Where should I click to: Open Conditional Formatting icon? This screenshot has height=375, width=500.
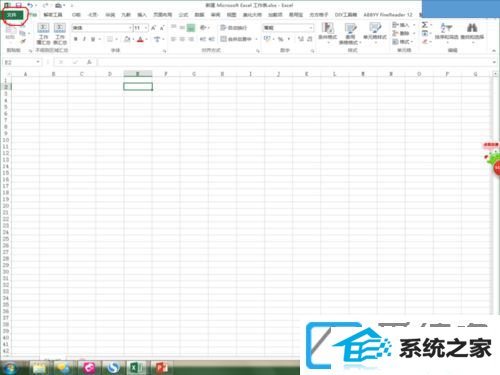coord(328,32)
